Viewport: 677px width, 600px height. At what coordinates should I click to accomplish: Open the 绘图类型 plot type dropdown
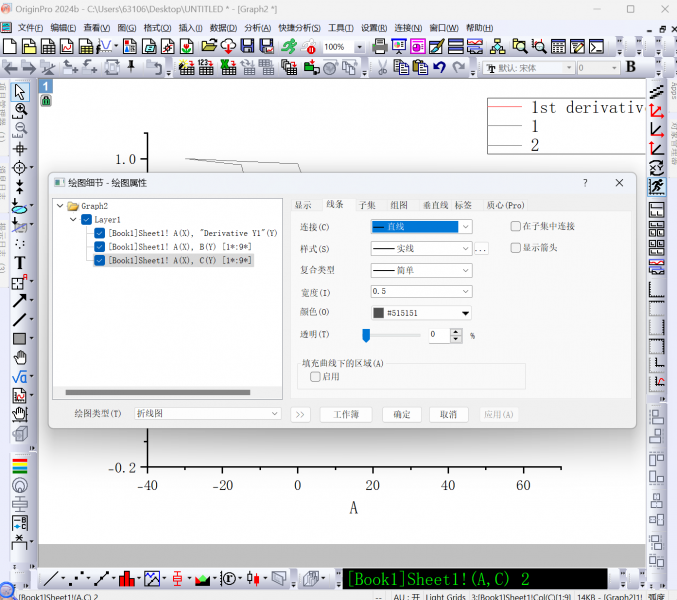[x=207, y=414]
